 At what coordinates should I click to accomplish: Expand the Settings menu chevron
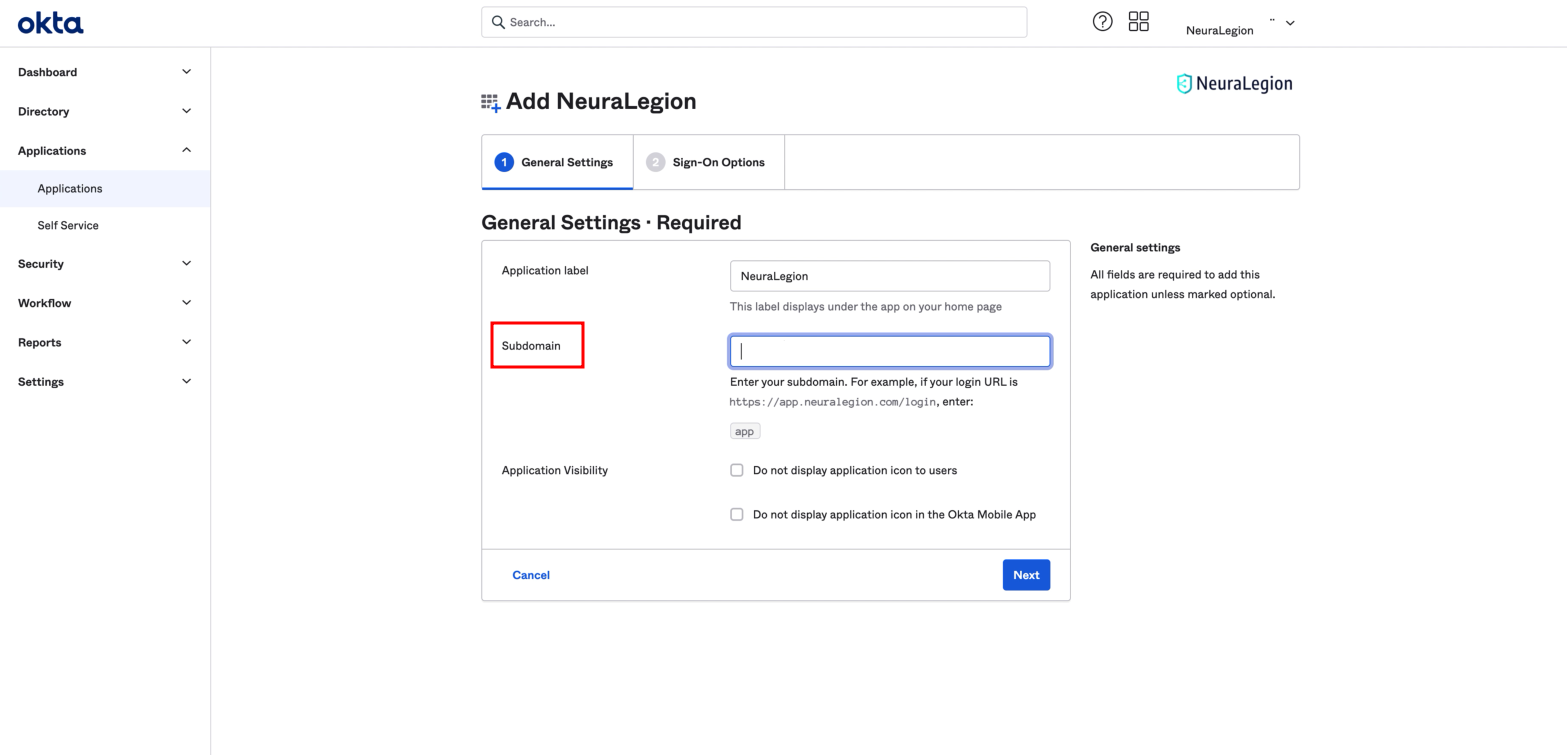tap(186, 381)
